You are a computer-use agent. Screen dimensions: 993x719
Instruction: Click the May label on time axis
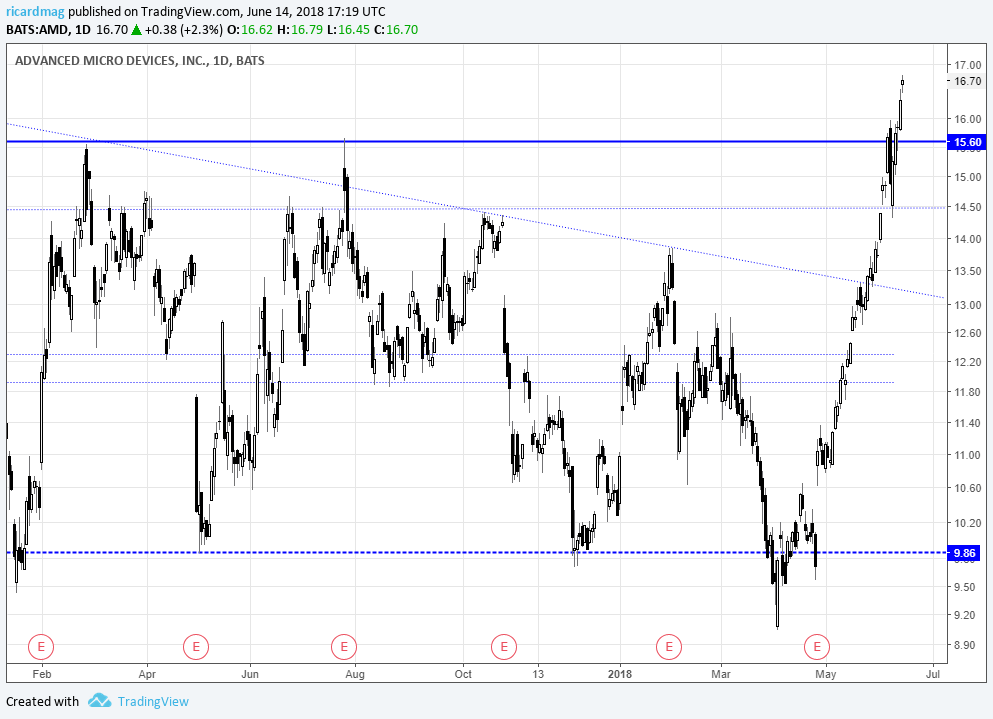tap(826, 674)
